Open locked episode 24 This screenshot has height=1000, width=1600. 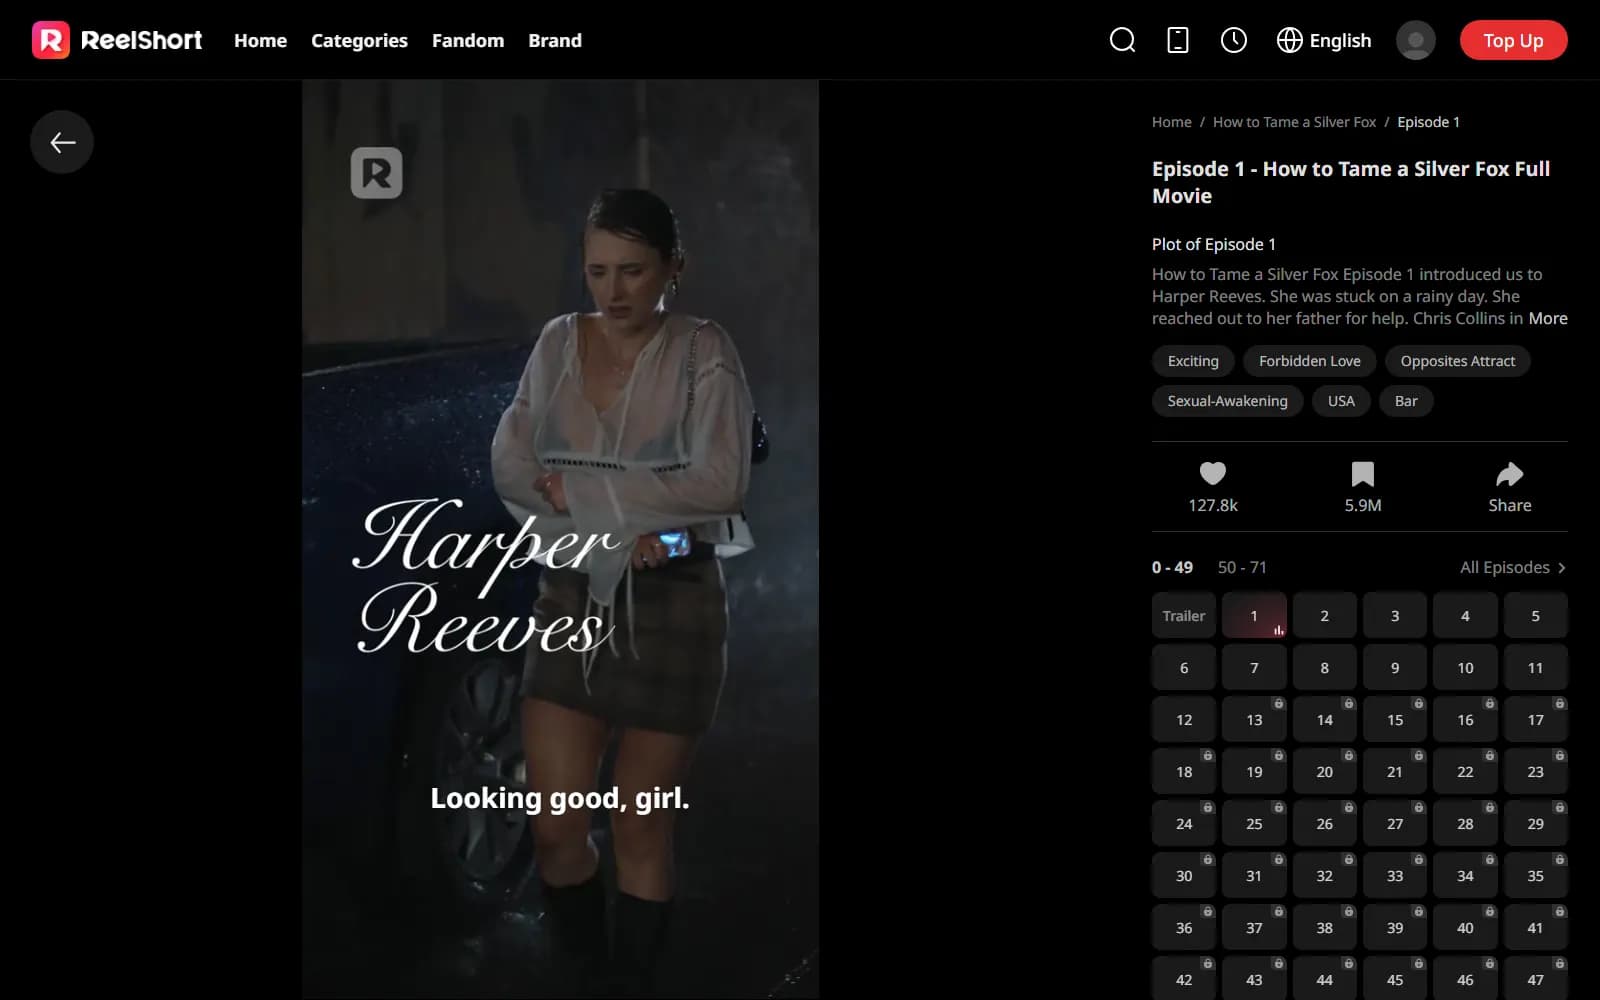[x=1184, y=824]
